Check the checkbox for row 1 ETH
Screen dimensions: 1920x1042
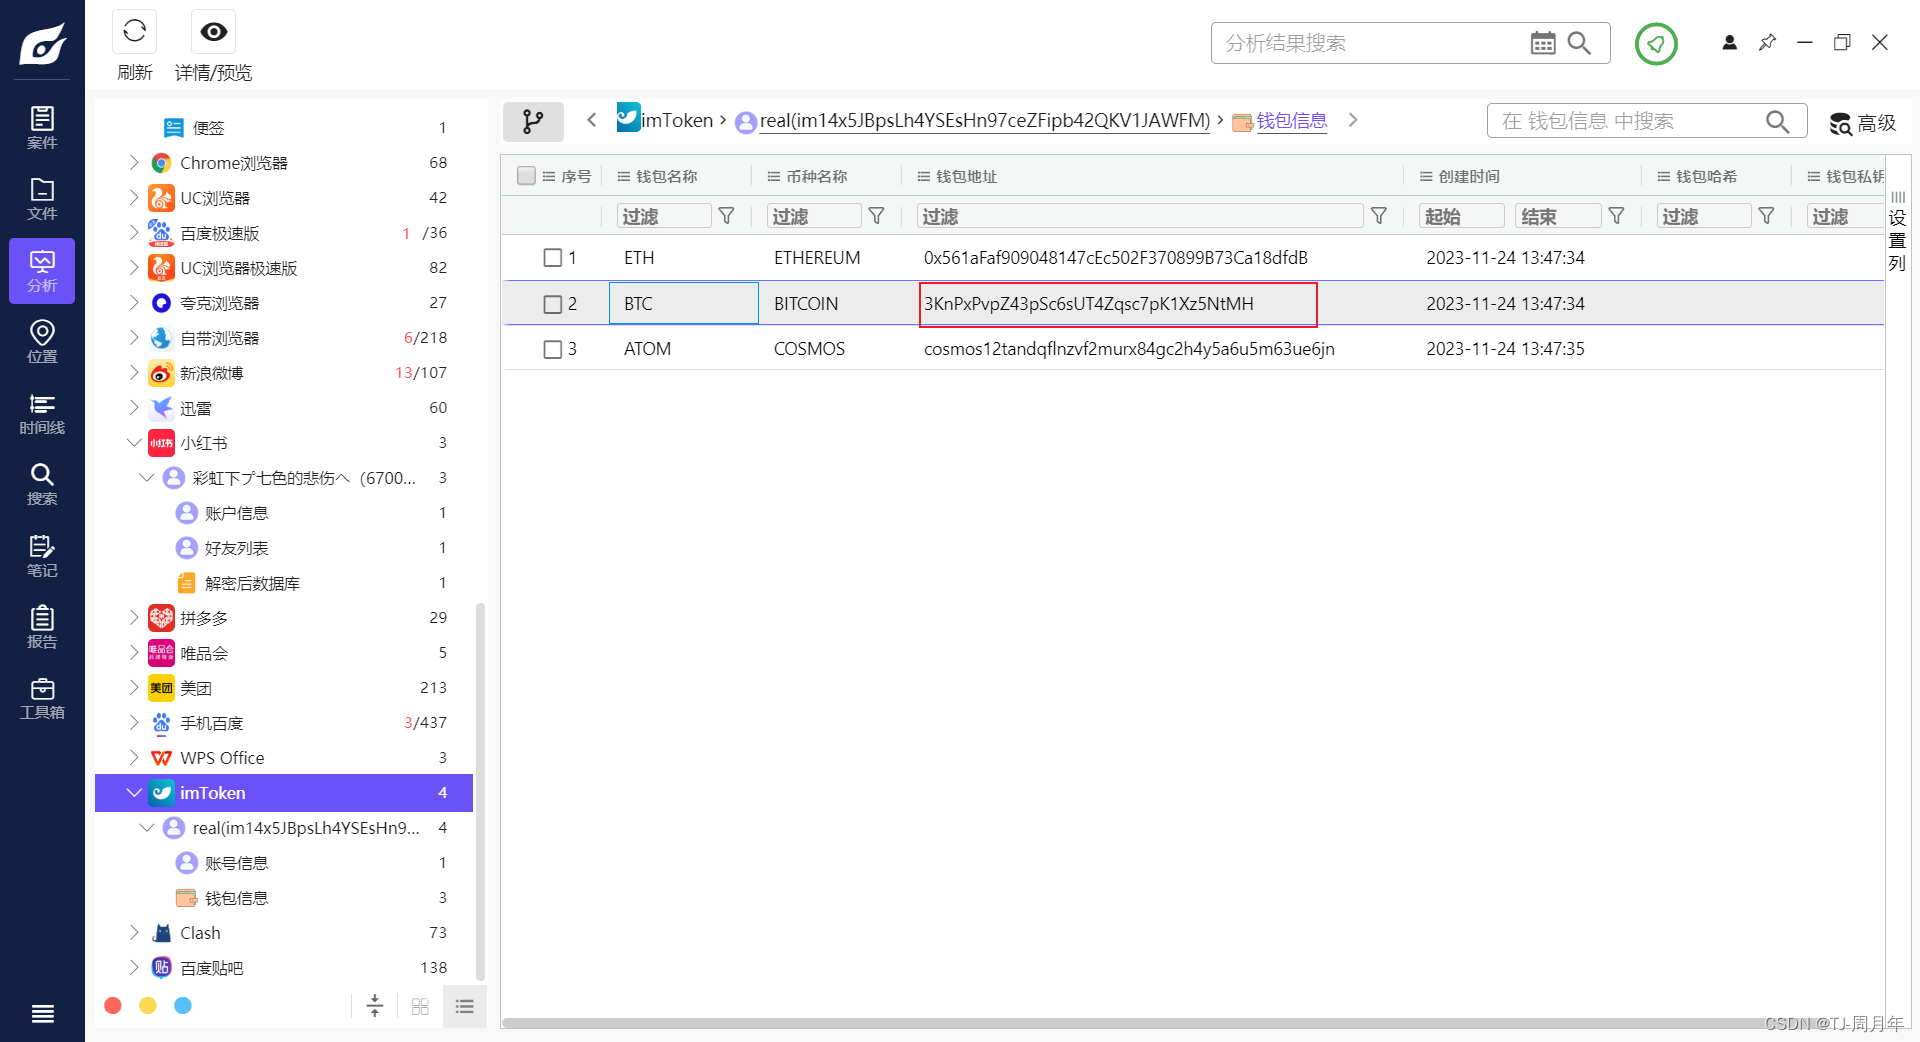pos(552,258)
